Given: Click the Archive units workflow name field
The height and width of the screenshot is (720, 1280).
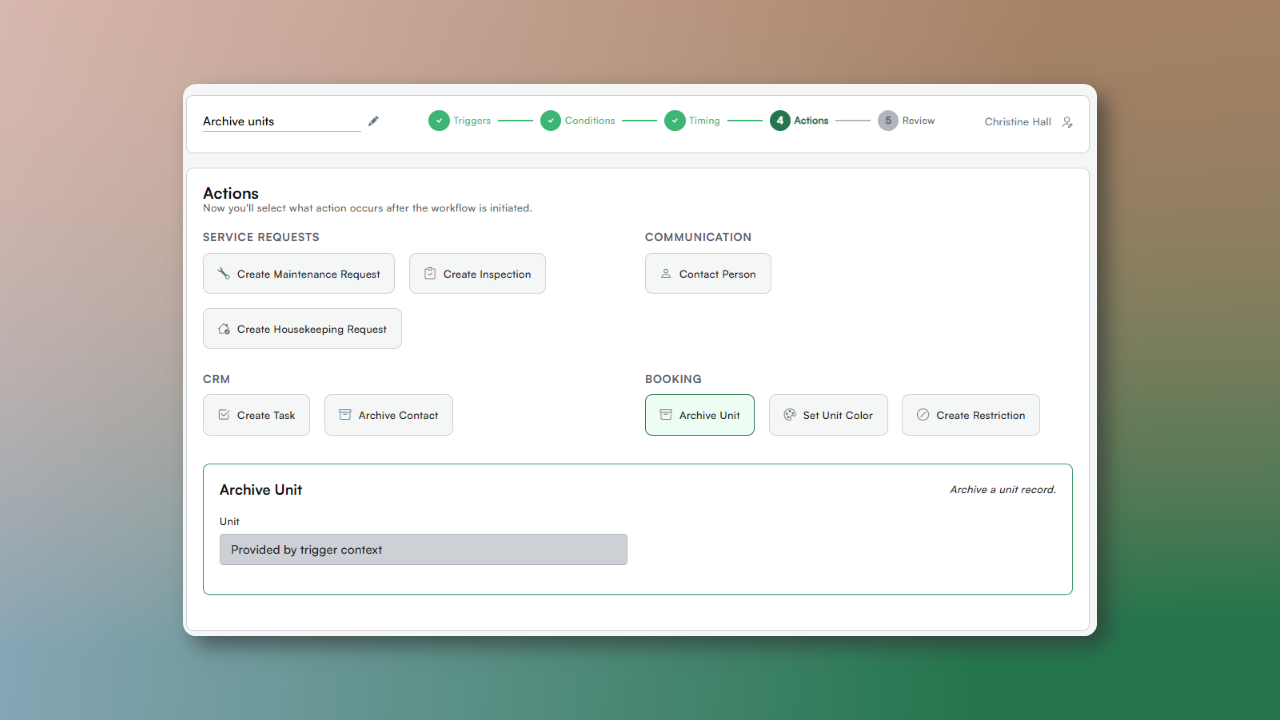Looking at the screenshot, I should pyautogui.click(x=281, y=121).
